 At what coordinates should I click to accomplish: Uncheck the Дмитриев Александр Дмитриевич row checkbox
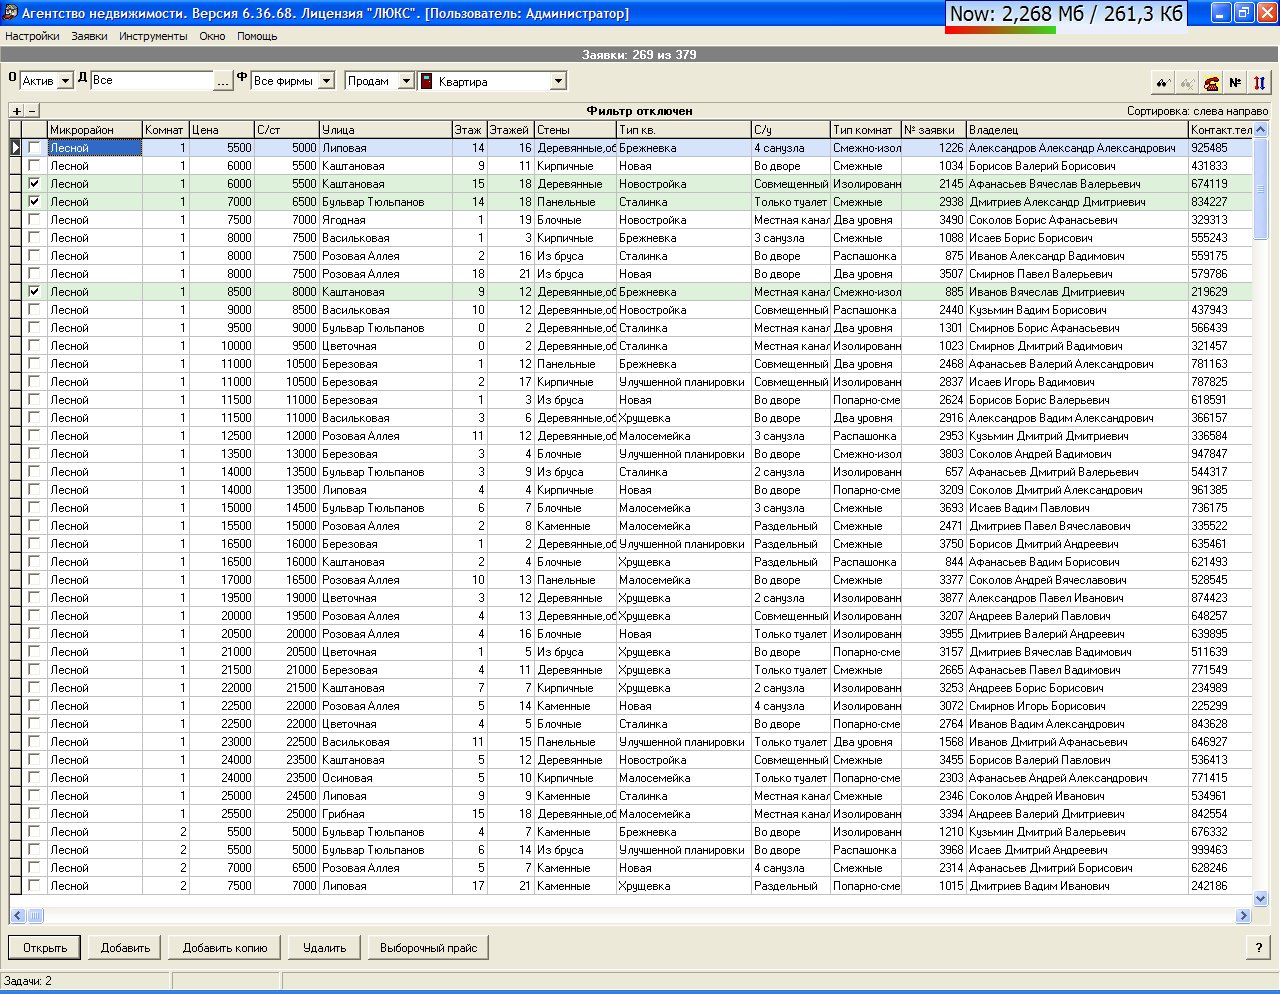coord(35,202)
